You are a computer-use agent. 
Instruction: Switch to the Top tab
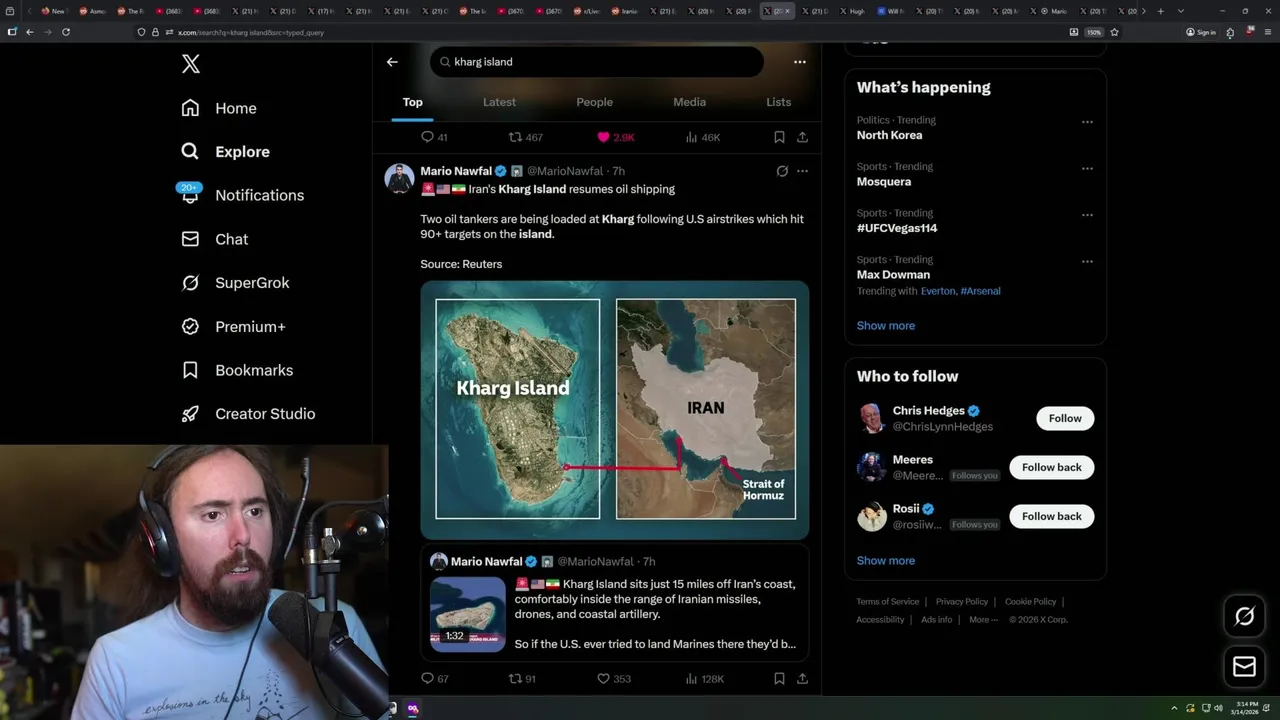click(412, 102)
